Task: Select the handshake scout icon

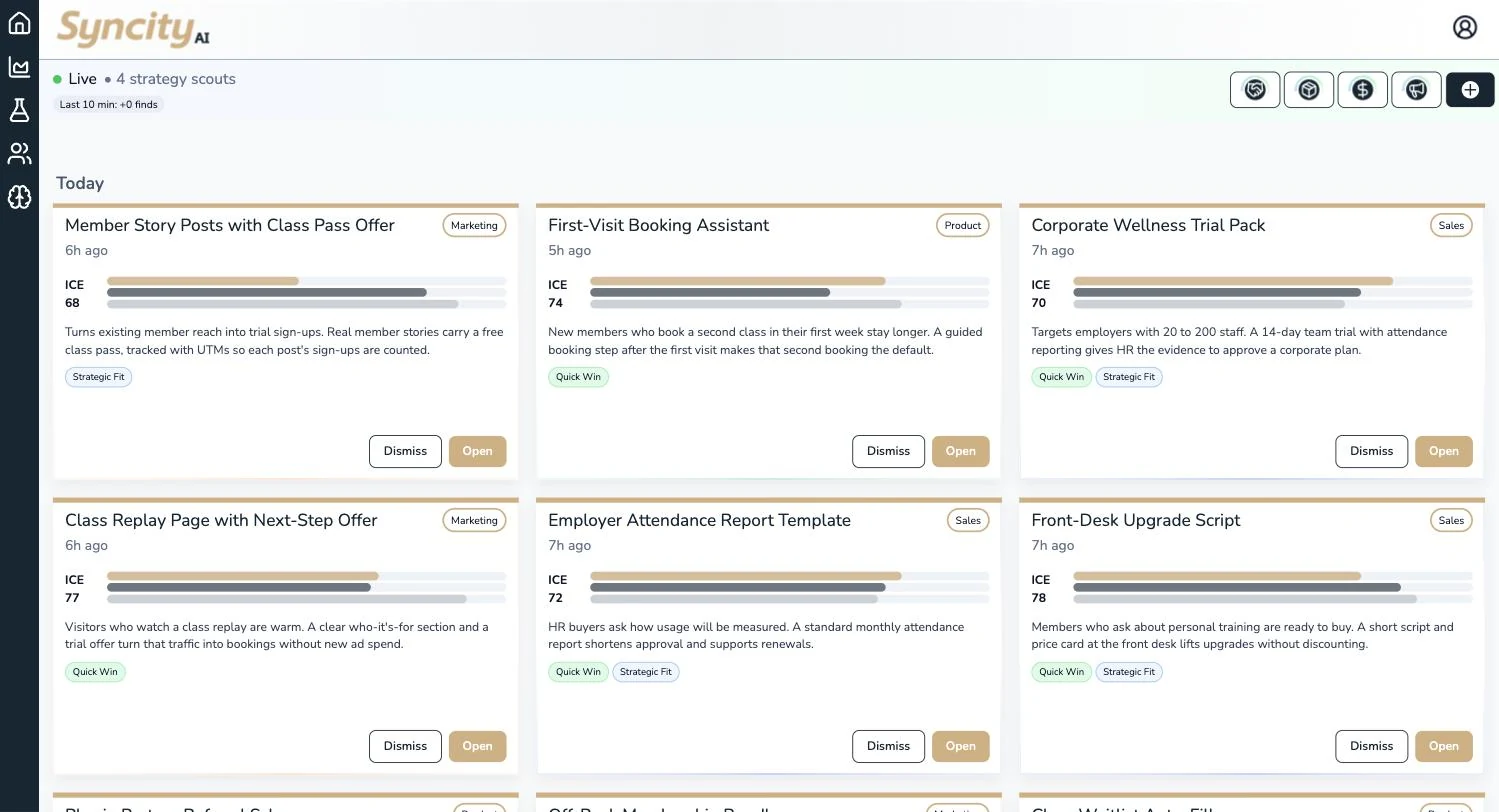Action: tap(1255, 90)
